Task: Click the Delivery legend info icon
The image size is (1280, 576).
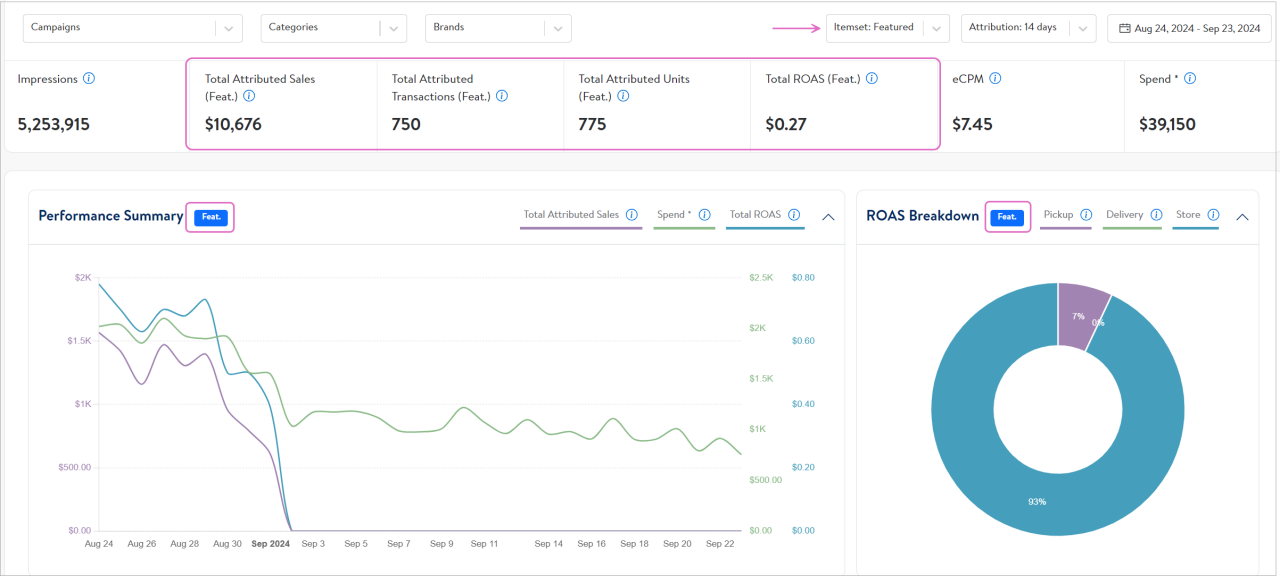Action: [1154, 214]
